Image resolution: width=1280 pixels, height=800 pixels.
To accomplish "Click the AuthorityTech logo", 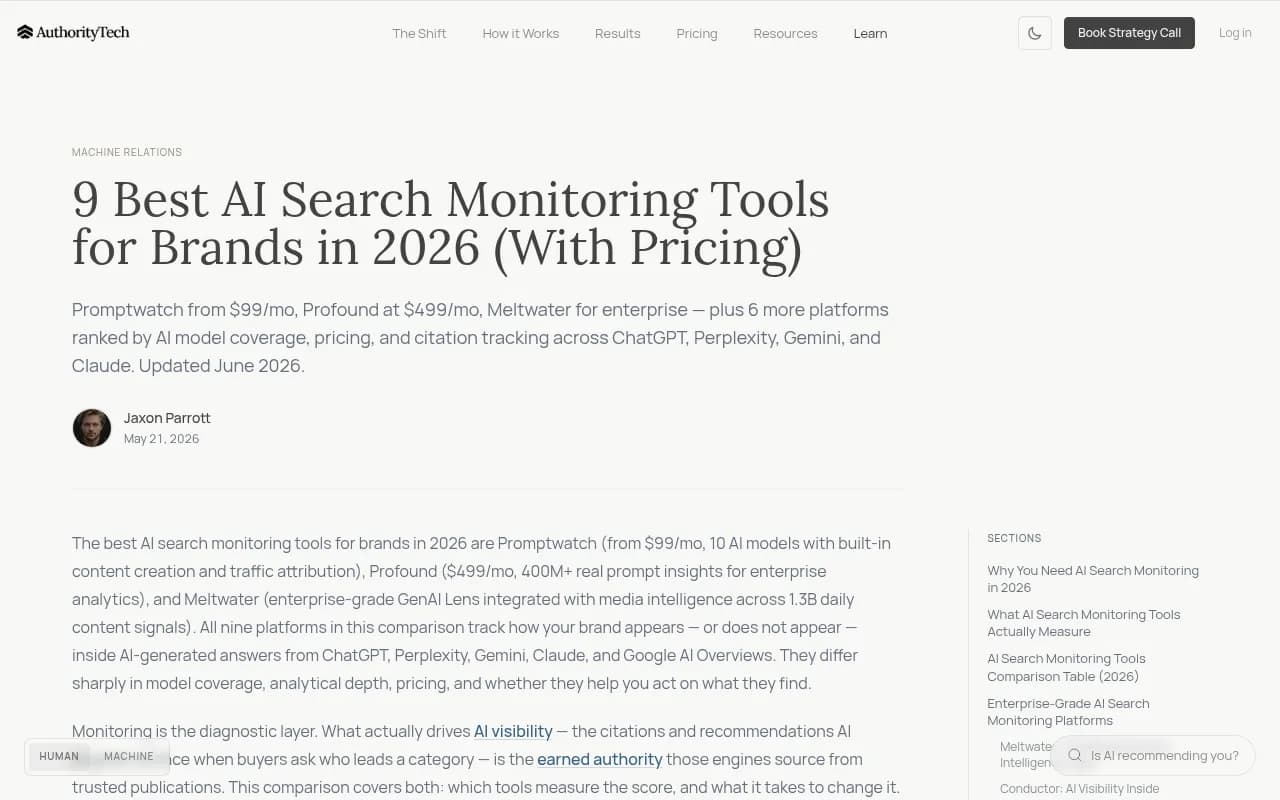I will pos(73,32).
